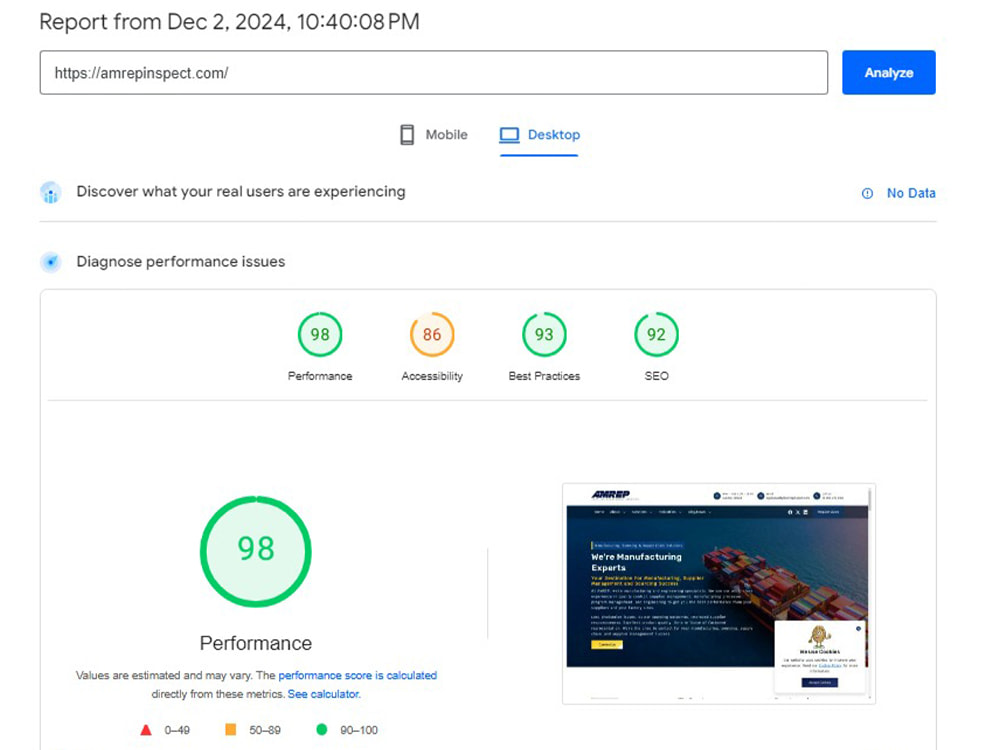The height and width of the screenshot is (750, 1000).
Task: Click the 0–49 legend text
Action: [x=177, y=730]
